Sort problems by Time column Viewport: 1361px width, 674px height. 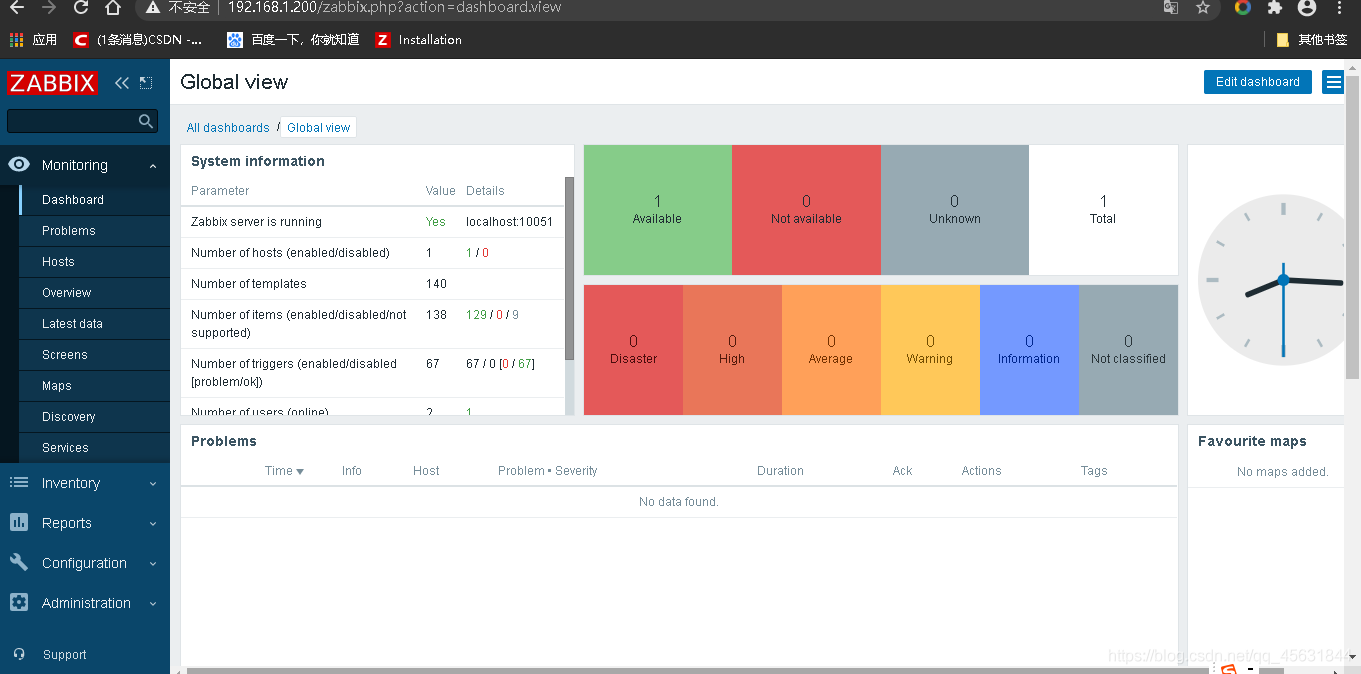click(284, 471)
